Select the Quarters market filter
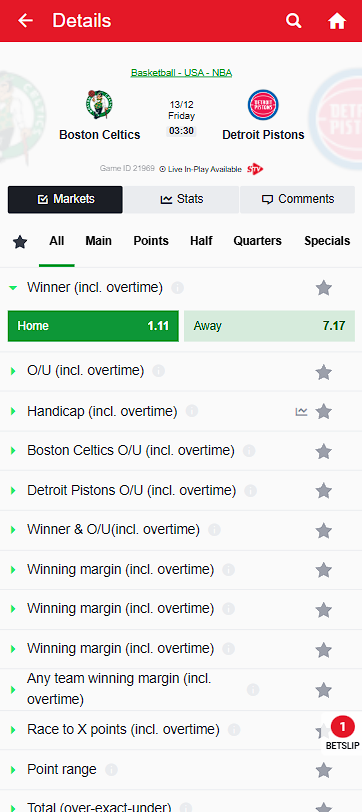This screenshot has height=812, width=362. tap(257, 241)
